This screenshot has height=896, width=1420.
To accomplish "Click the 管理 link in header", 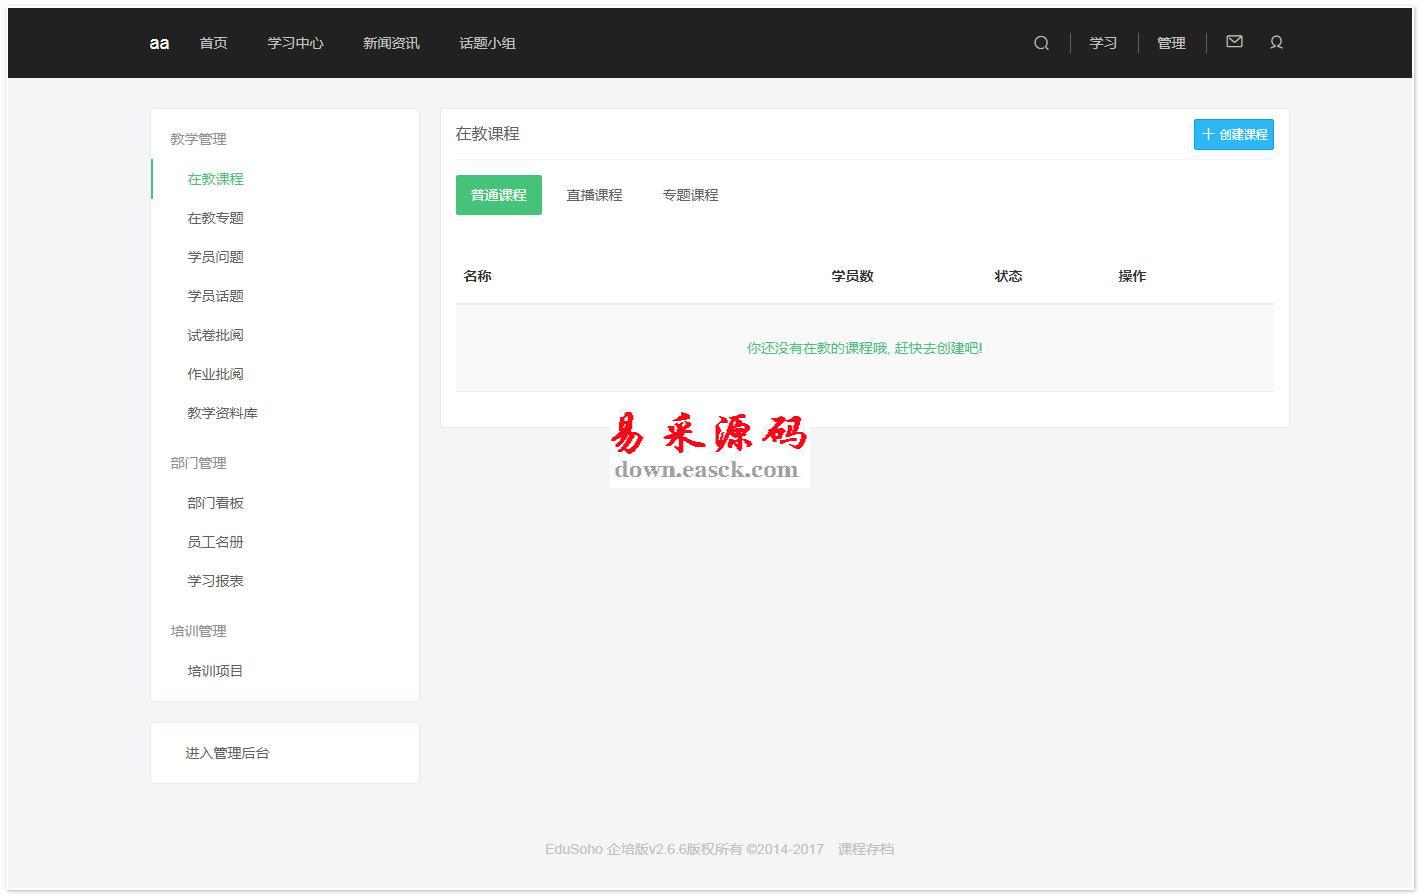I will pyautogui.click(x=1171, y=43).
